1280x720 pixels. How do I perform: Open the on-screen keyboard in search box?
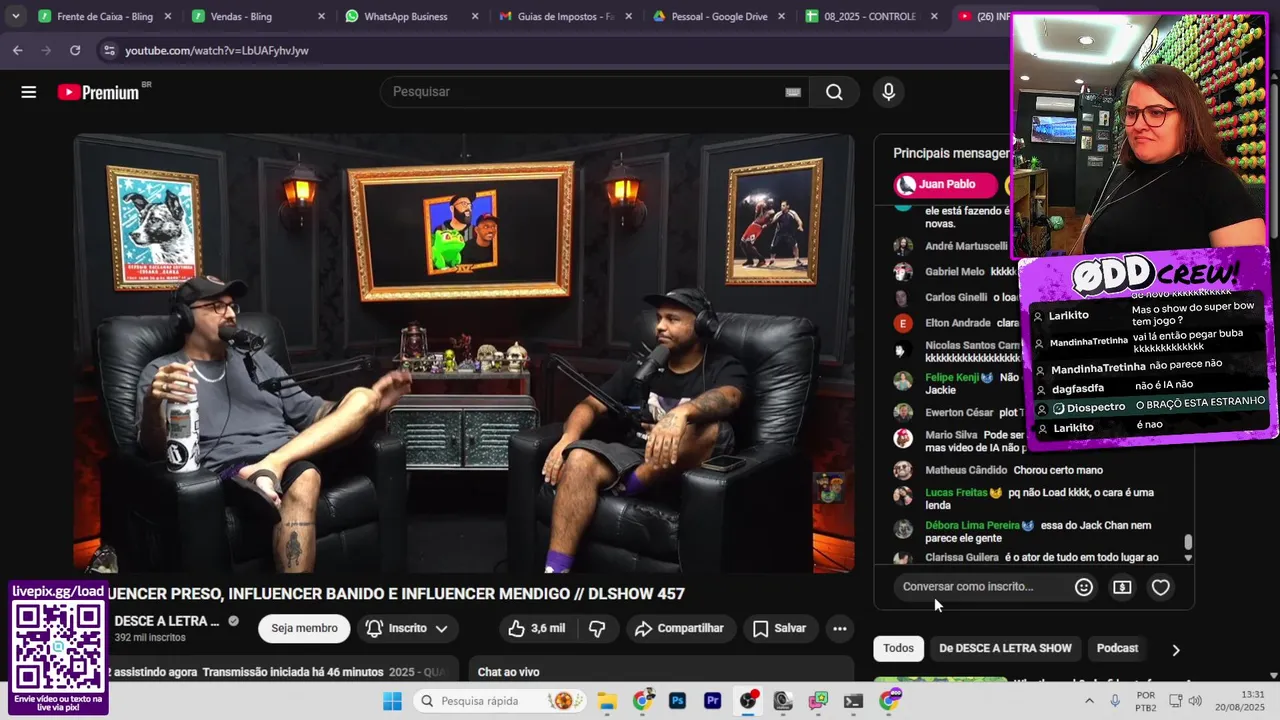[x=793, y=92]
